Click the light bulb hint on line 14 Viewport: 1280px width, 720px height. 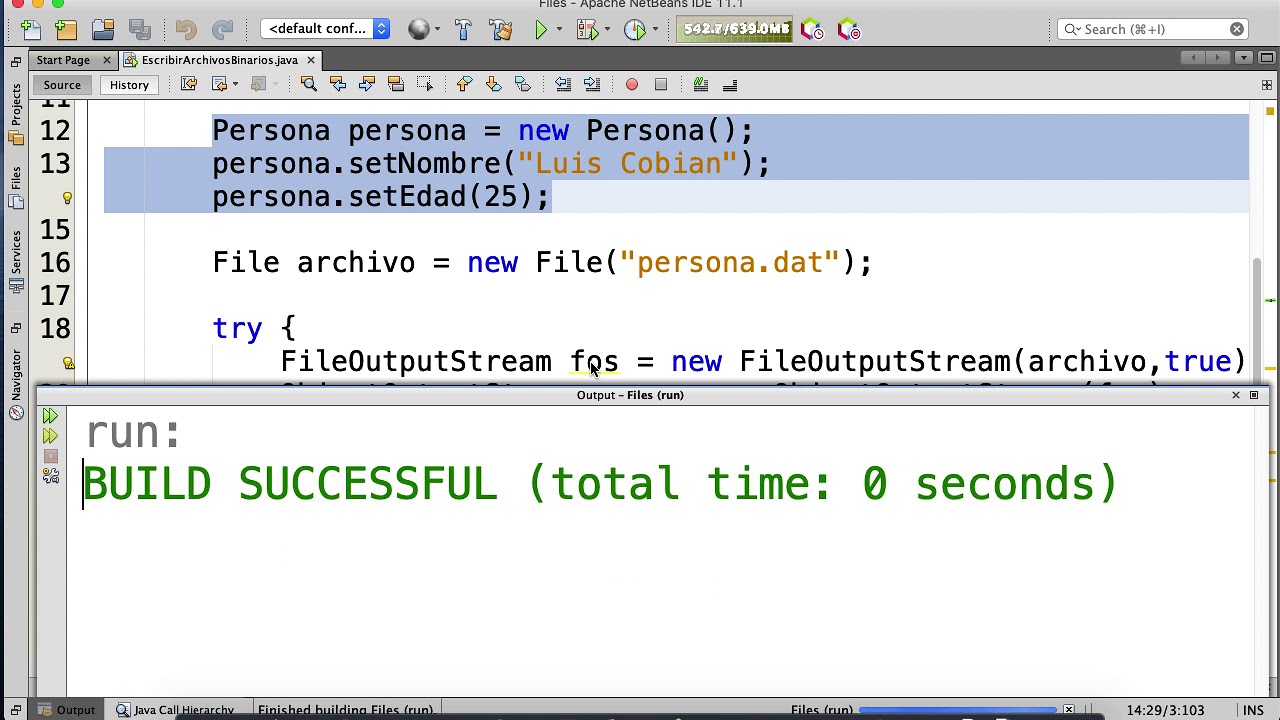pos(67,198)
